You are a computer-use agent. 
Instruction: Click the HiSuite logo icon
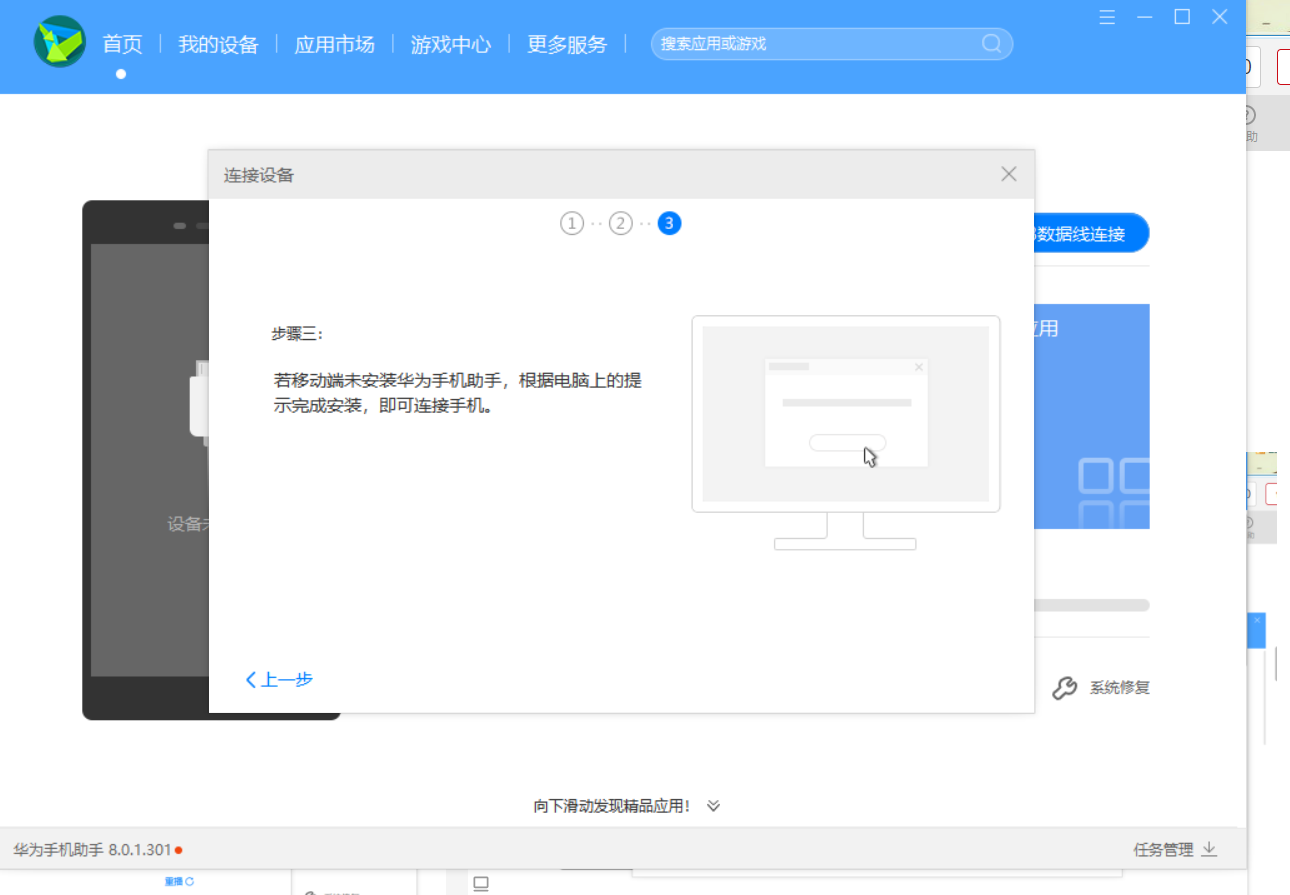(x=59, y=42)
